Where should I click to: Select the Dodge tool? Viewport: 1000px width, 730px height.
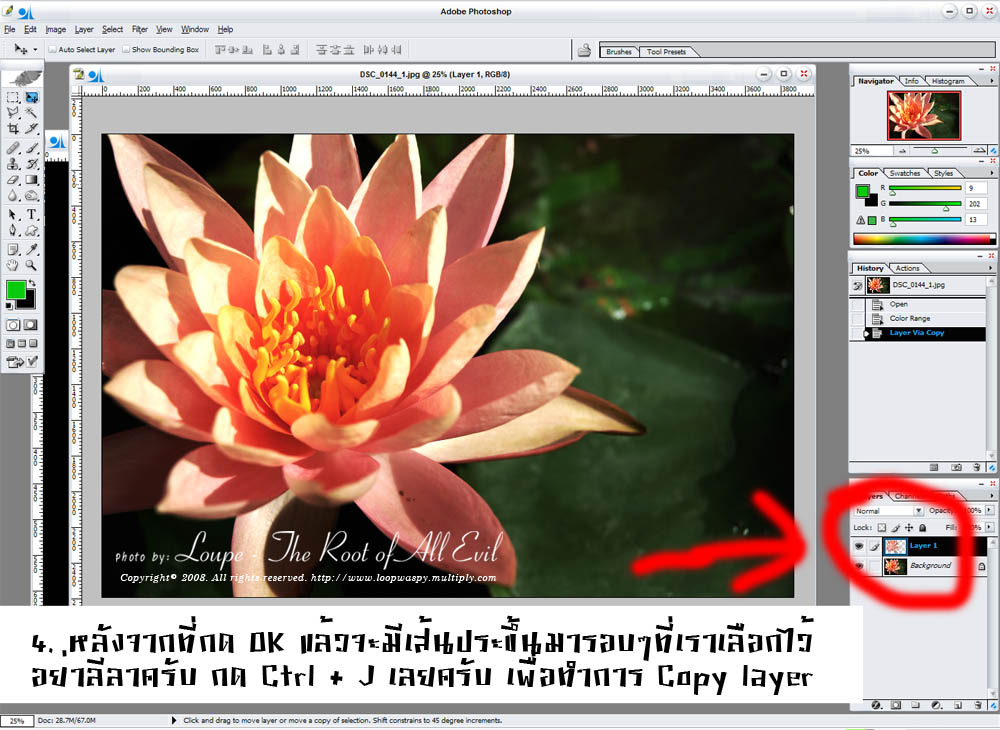click(x=31, y=196)
